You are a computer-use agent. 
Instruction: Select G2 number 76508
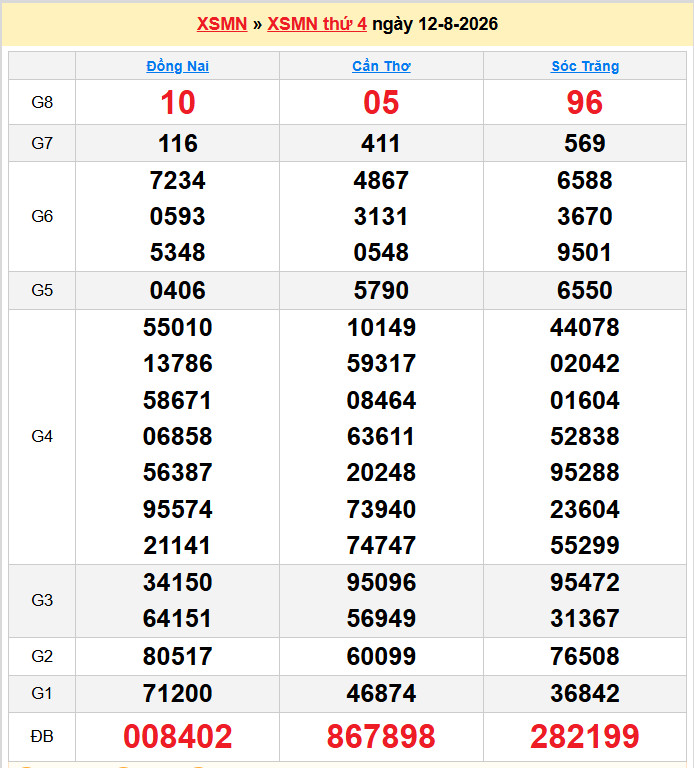pyautogui.click(x=585, y=656)
